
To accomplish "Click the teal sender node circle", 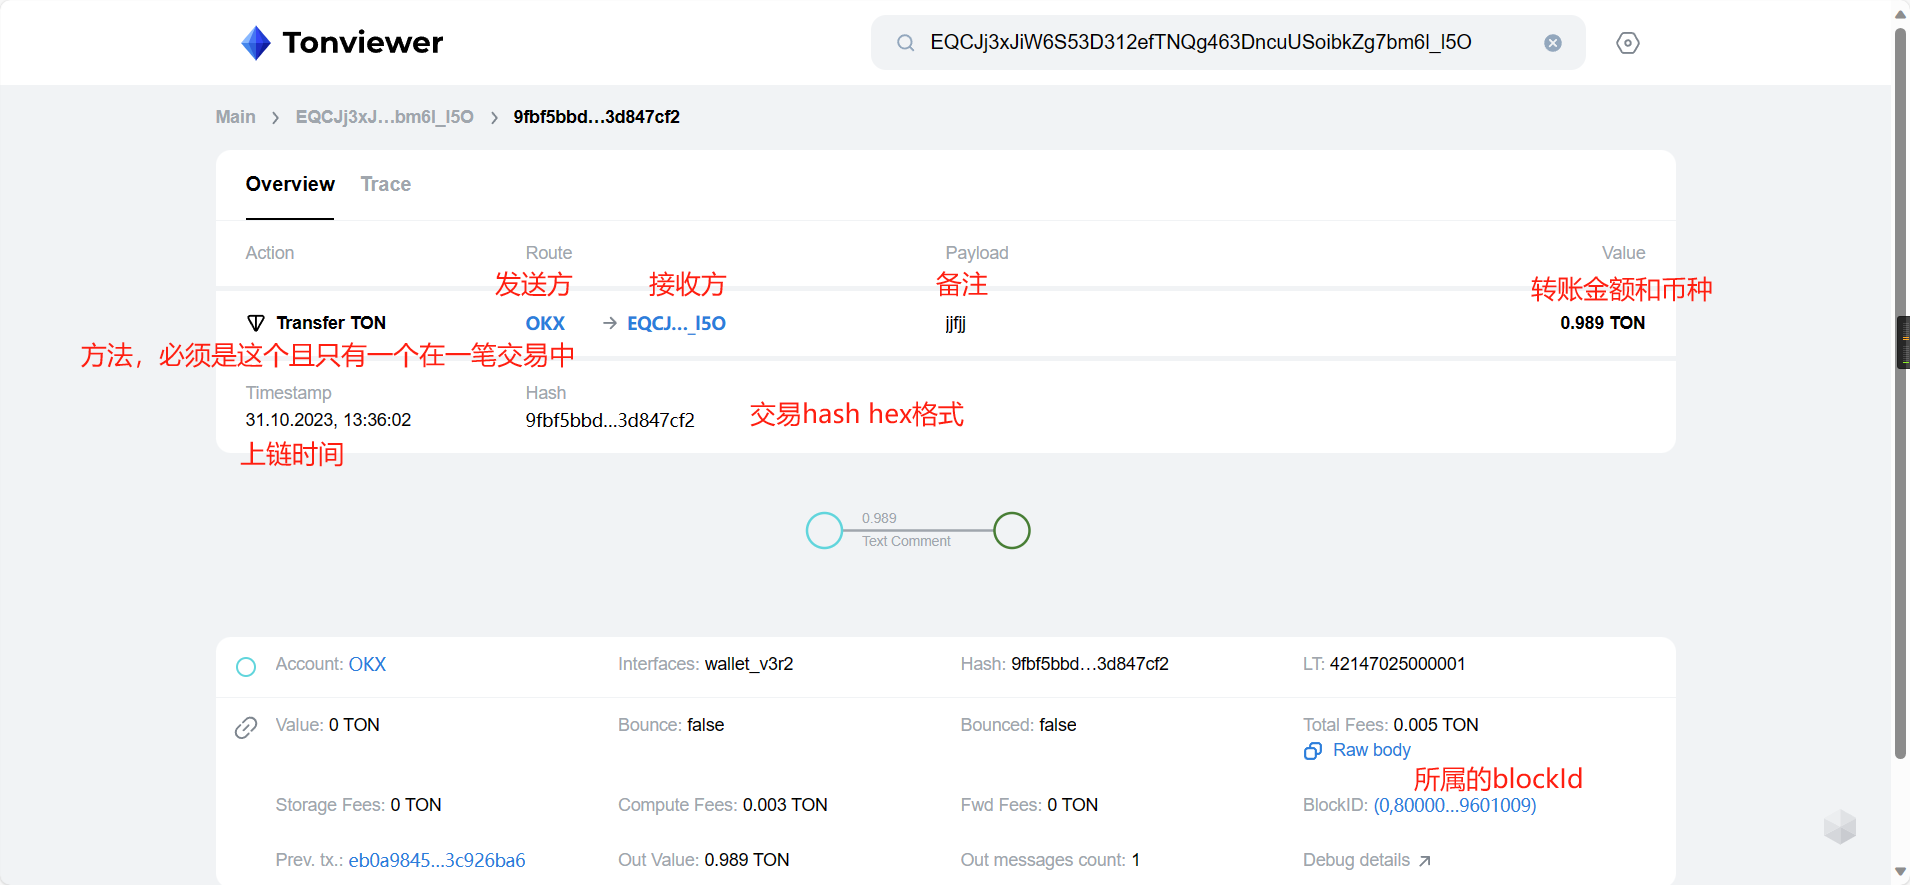I will [x=824, y=530].
